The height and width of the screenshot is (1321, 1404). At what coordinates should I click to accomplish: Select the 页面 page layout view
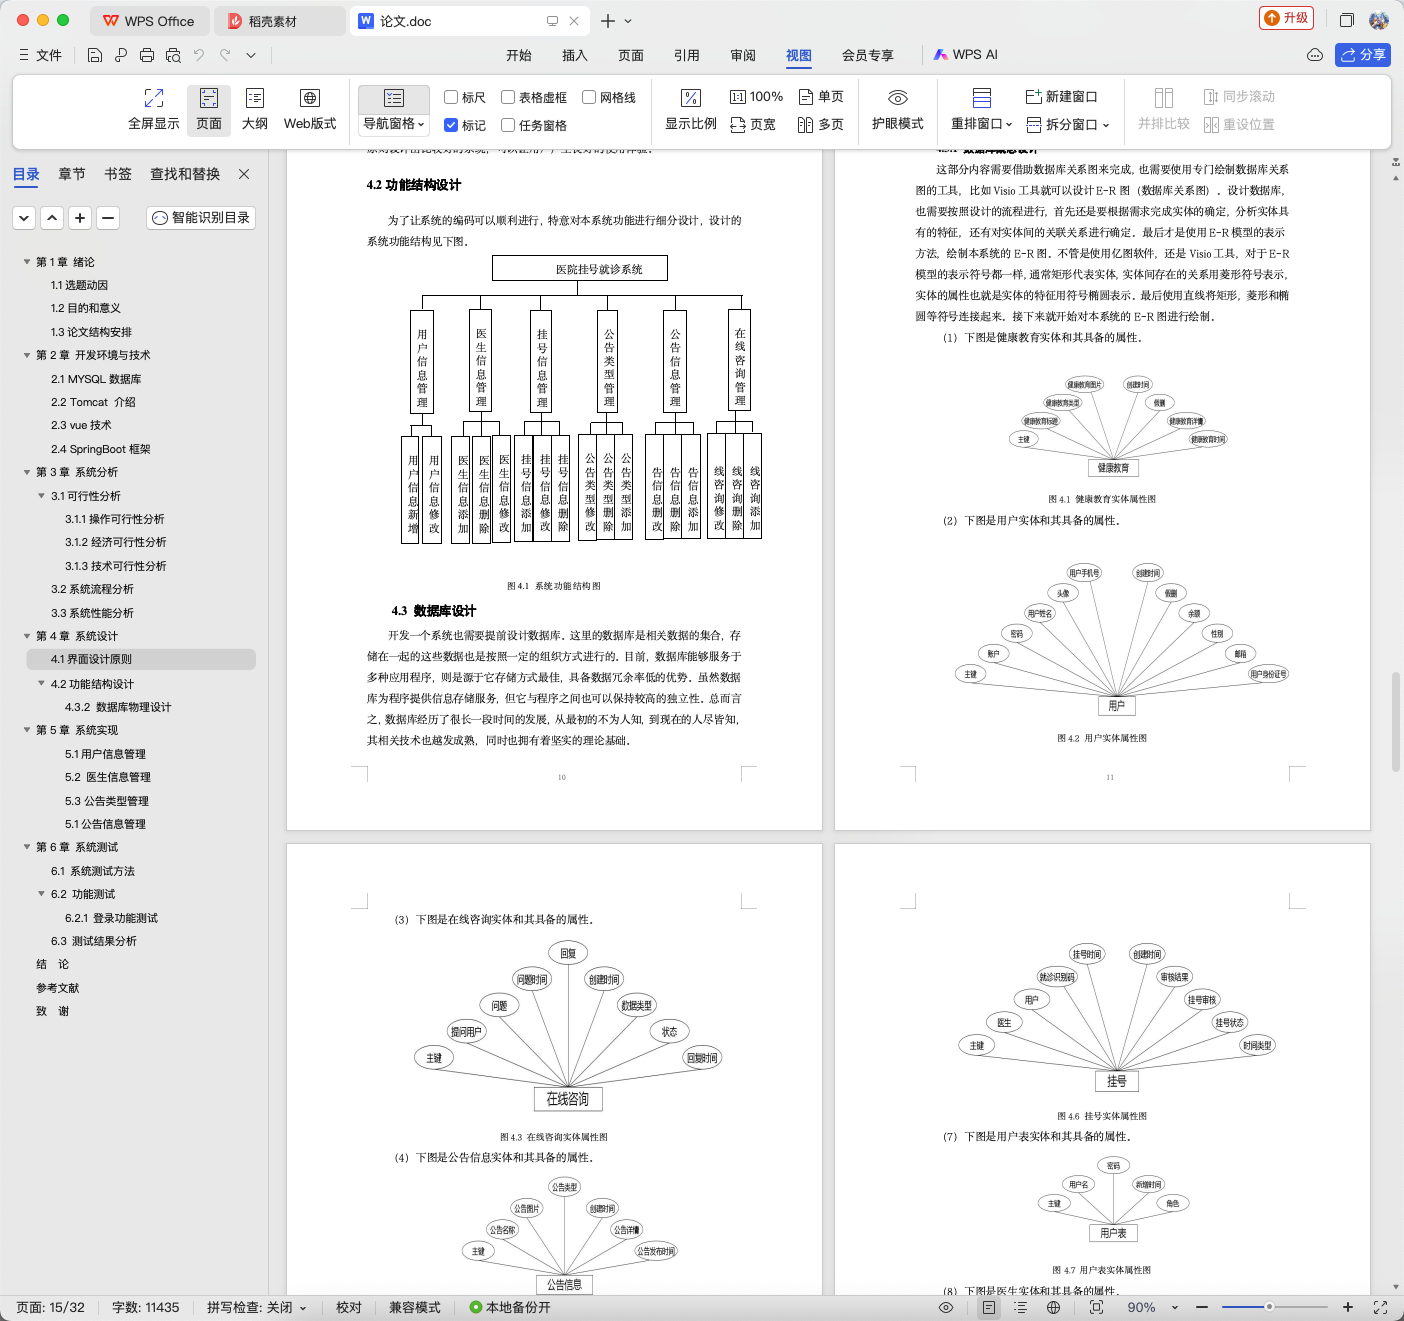point(209,109)
